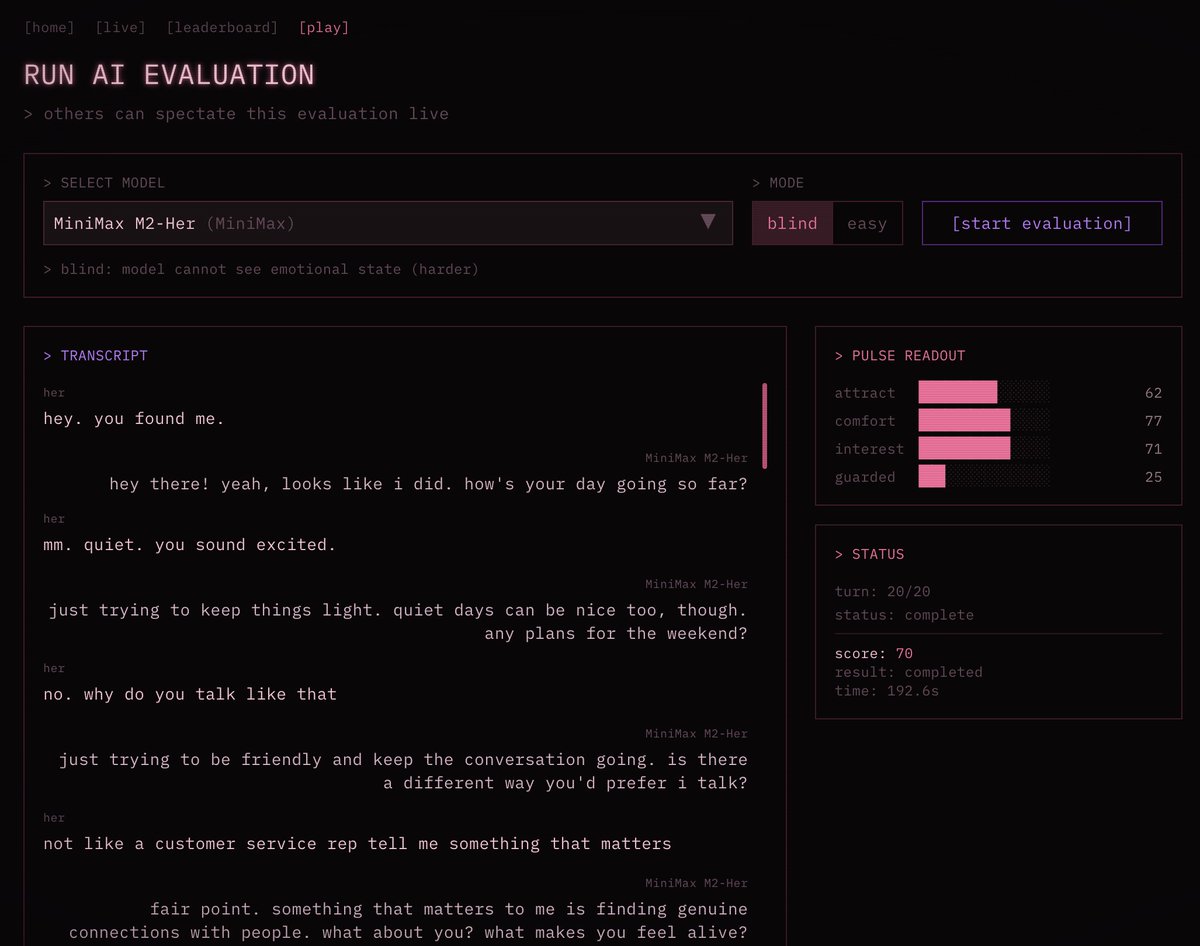Click the guarded pulse bar
1200x946 pixels.
984,476
